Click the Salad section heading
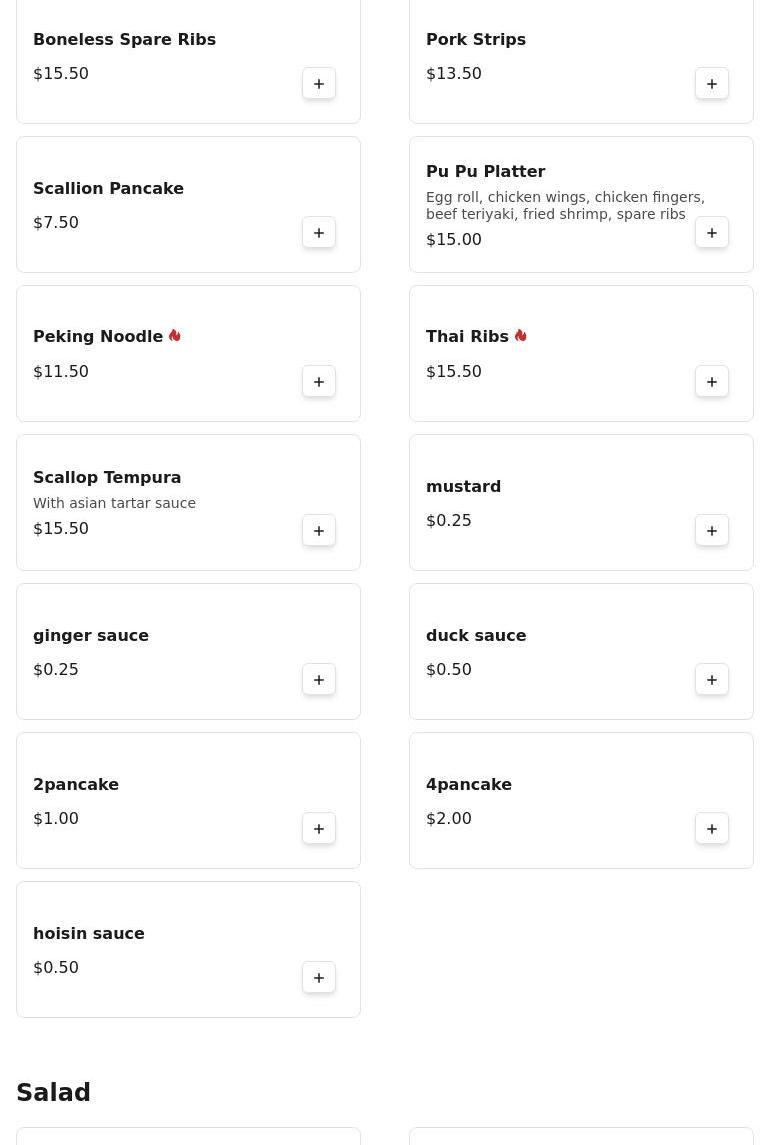 click(54, 1093)
